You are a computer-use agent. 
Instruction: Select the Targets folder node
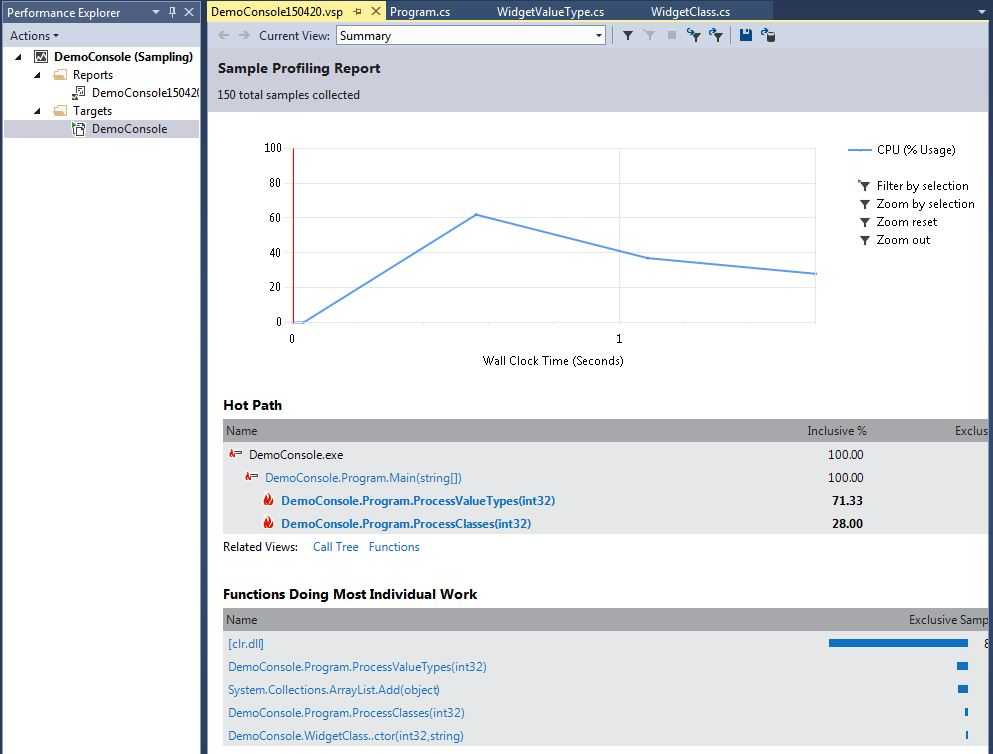point(92,111)
